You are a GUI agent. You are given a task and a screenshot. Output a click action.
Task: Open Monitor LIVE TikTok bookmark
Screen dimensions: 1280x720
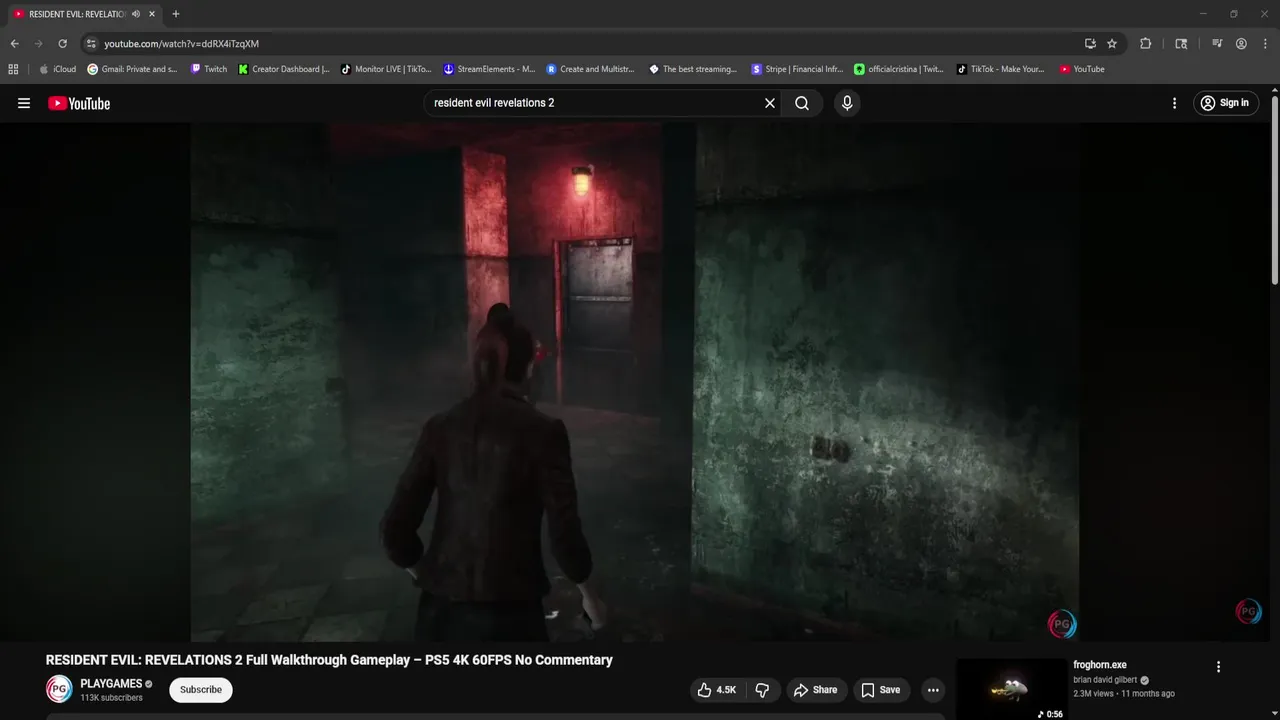386,69
